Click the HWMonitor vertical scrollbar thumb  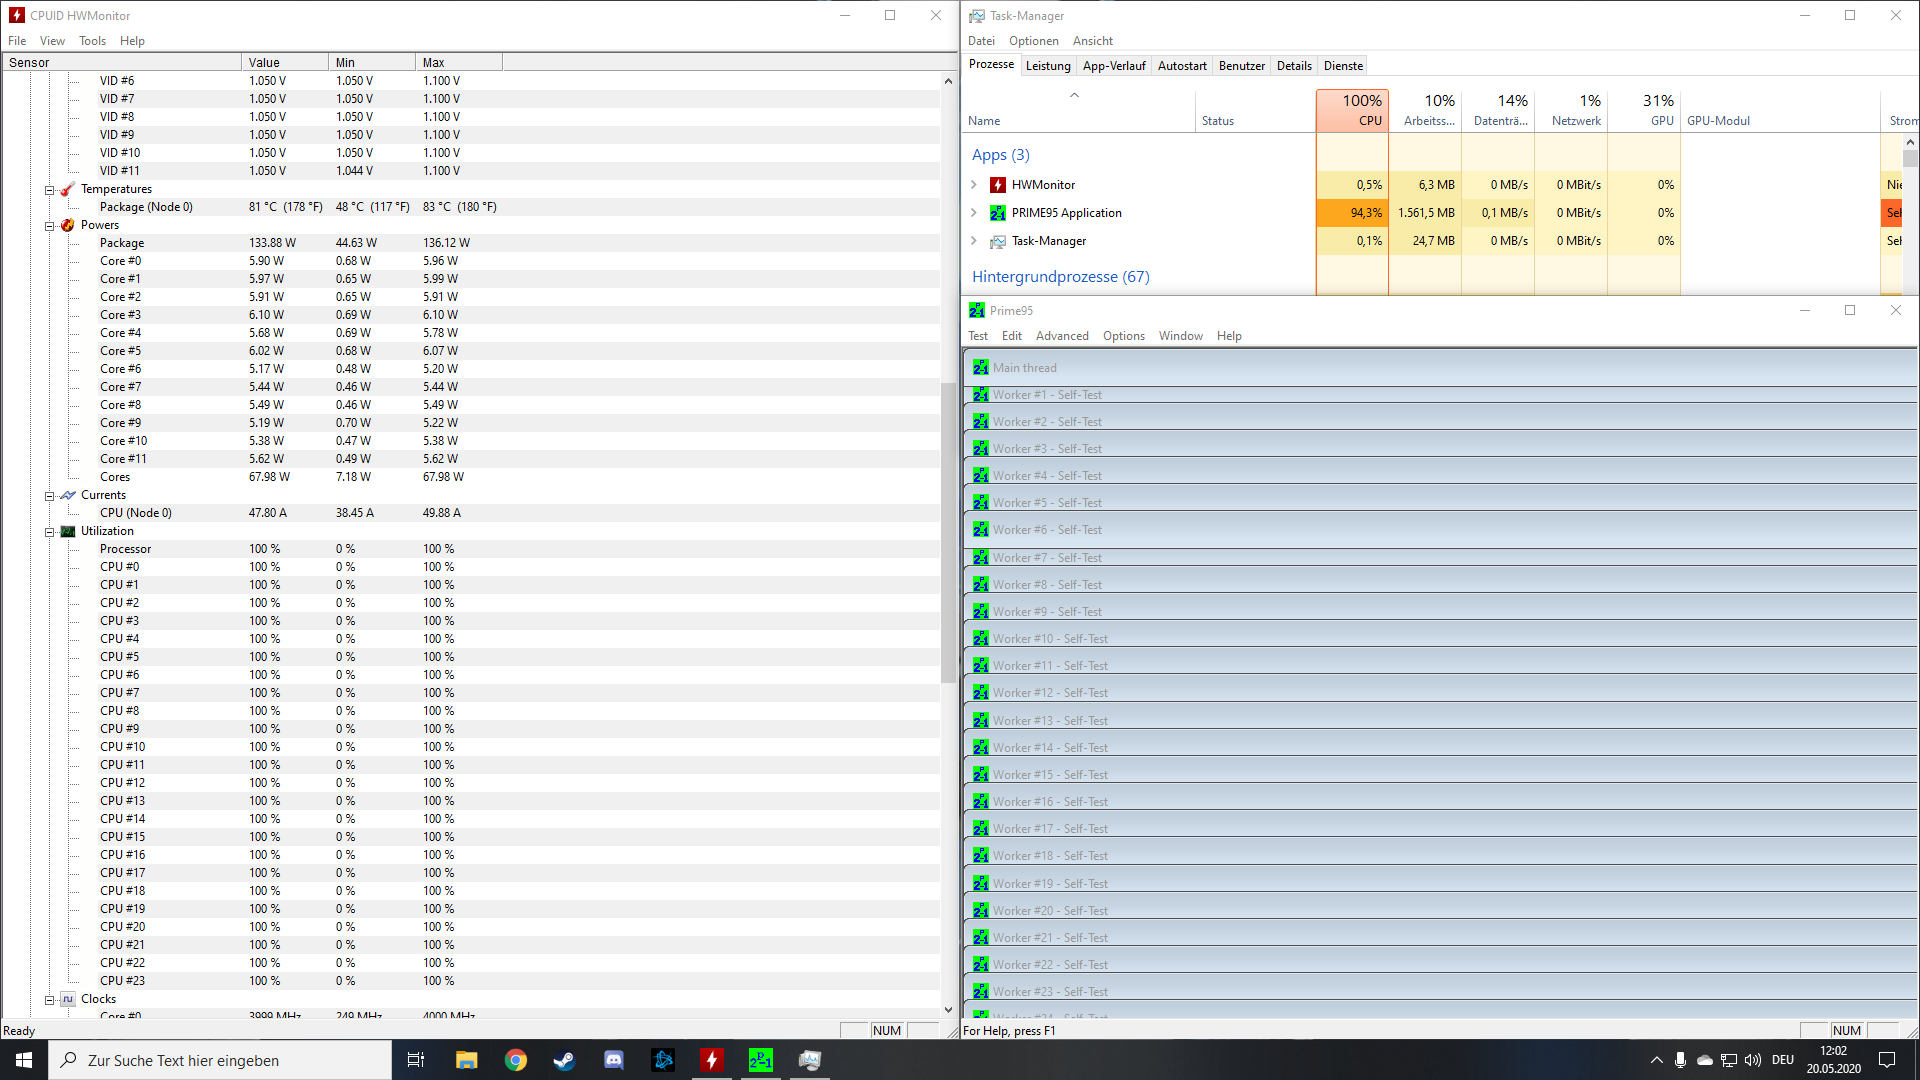coord(948,530)
